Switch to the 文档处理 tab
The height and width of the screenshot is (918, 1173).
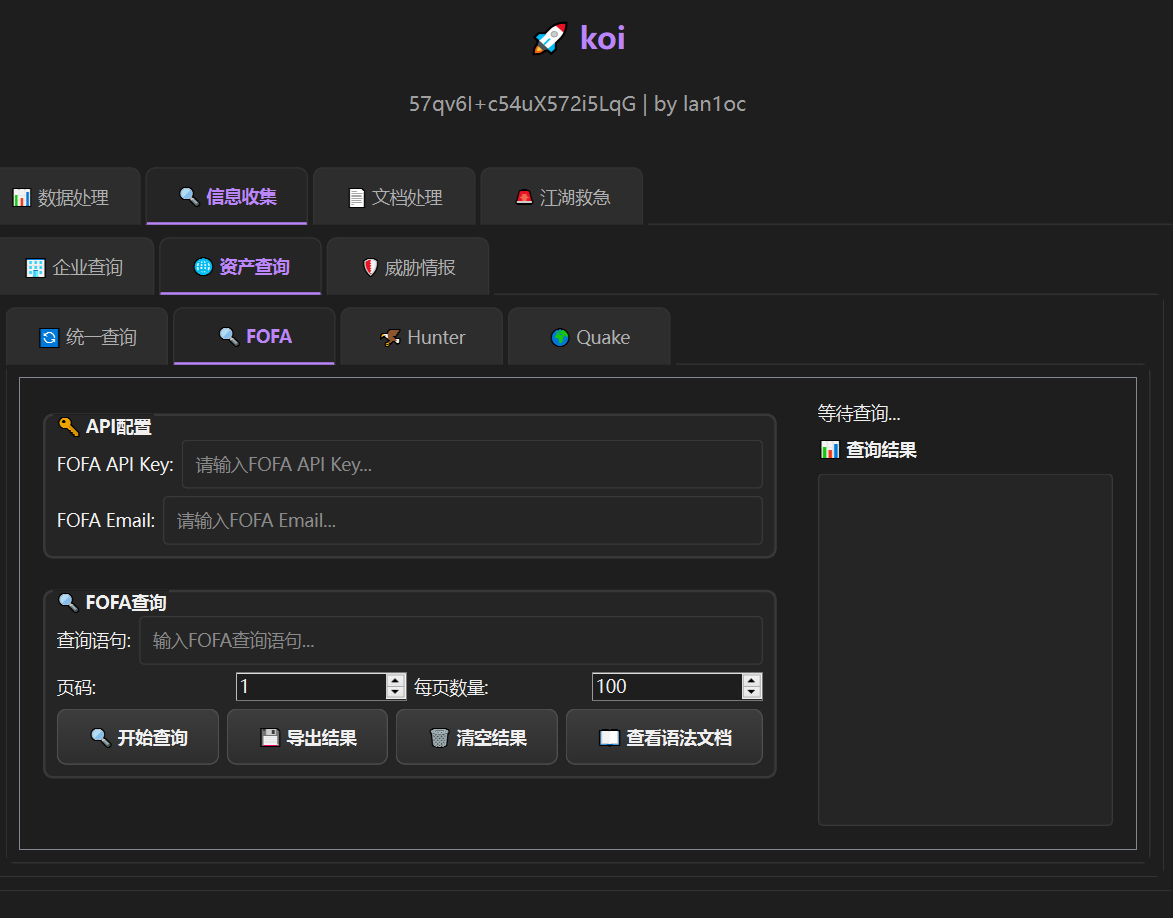click(395, 197)
